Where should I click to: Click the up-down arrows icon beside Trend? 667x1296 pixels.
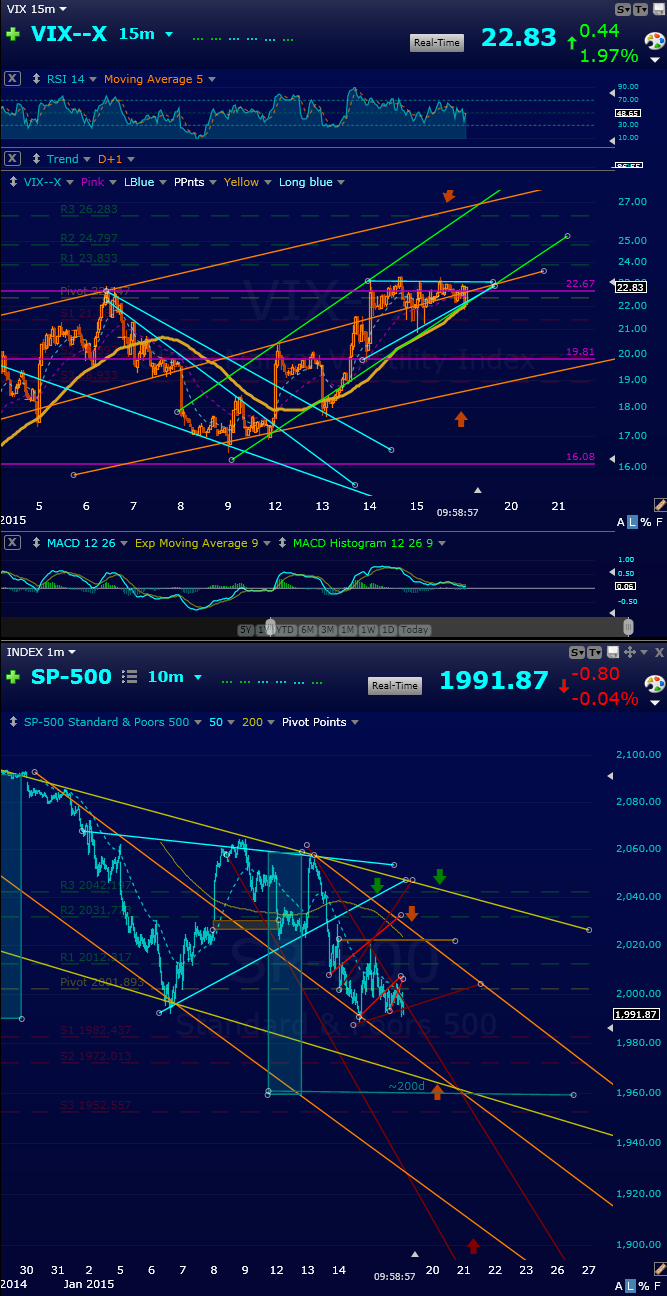pos(38,159)
